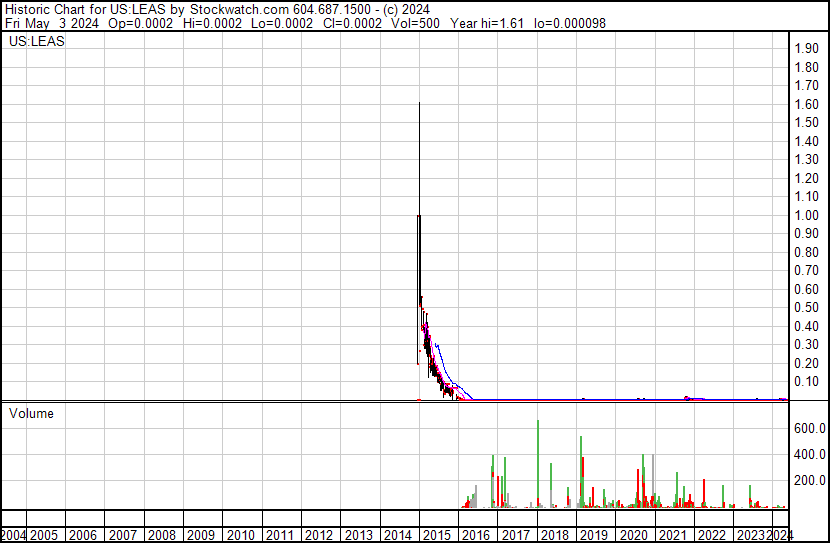Click the 2012 year label on time axis
Viewport: 830px width, 543px height.
coord(319,535)
